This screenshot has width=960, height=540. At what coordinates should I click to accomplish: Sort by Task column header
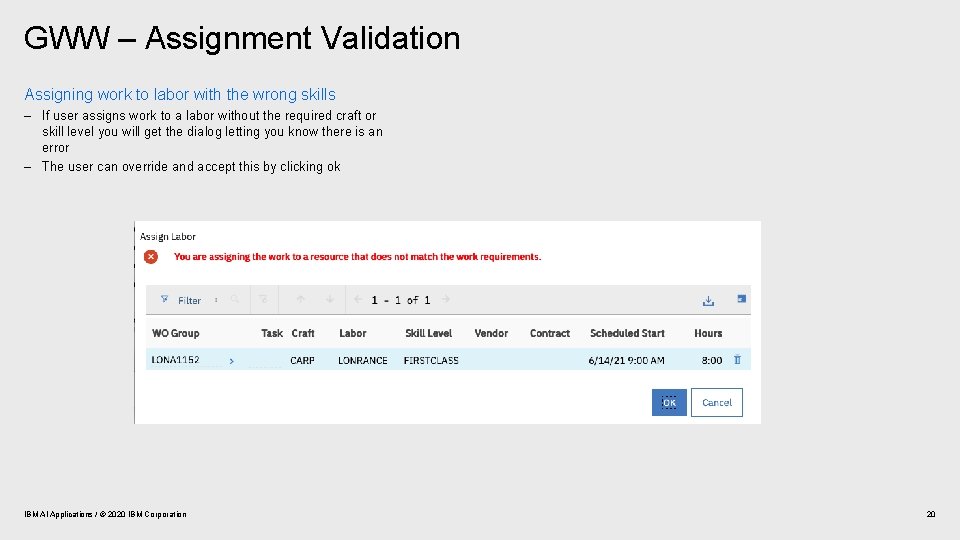coord(272,333)
